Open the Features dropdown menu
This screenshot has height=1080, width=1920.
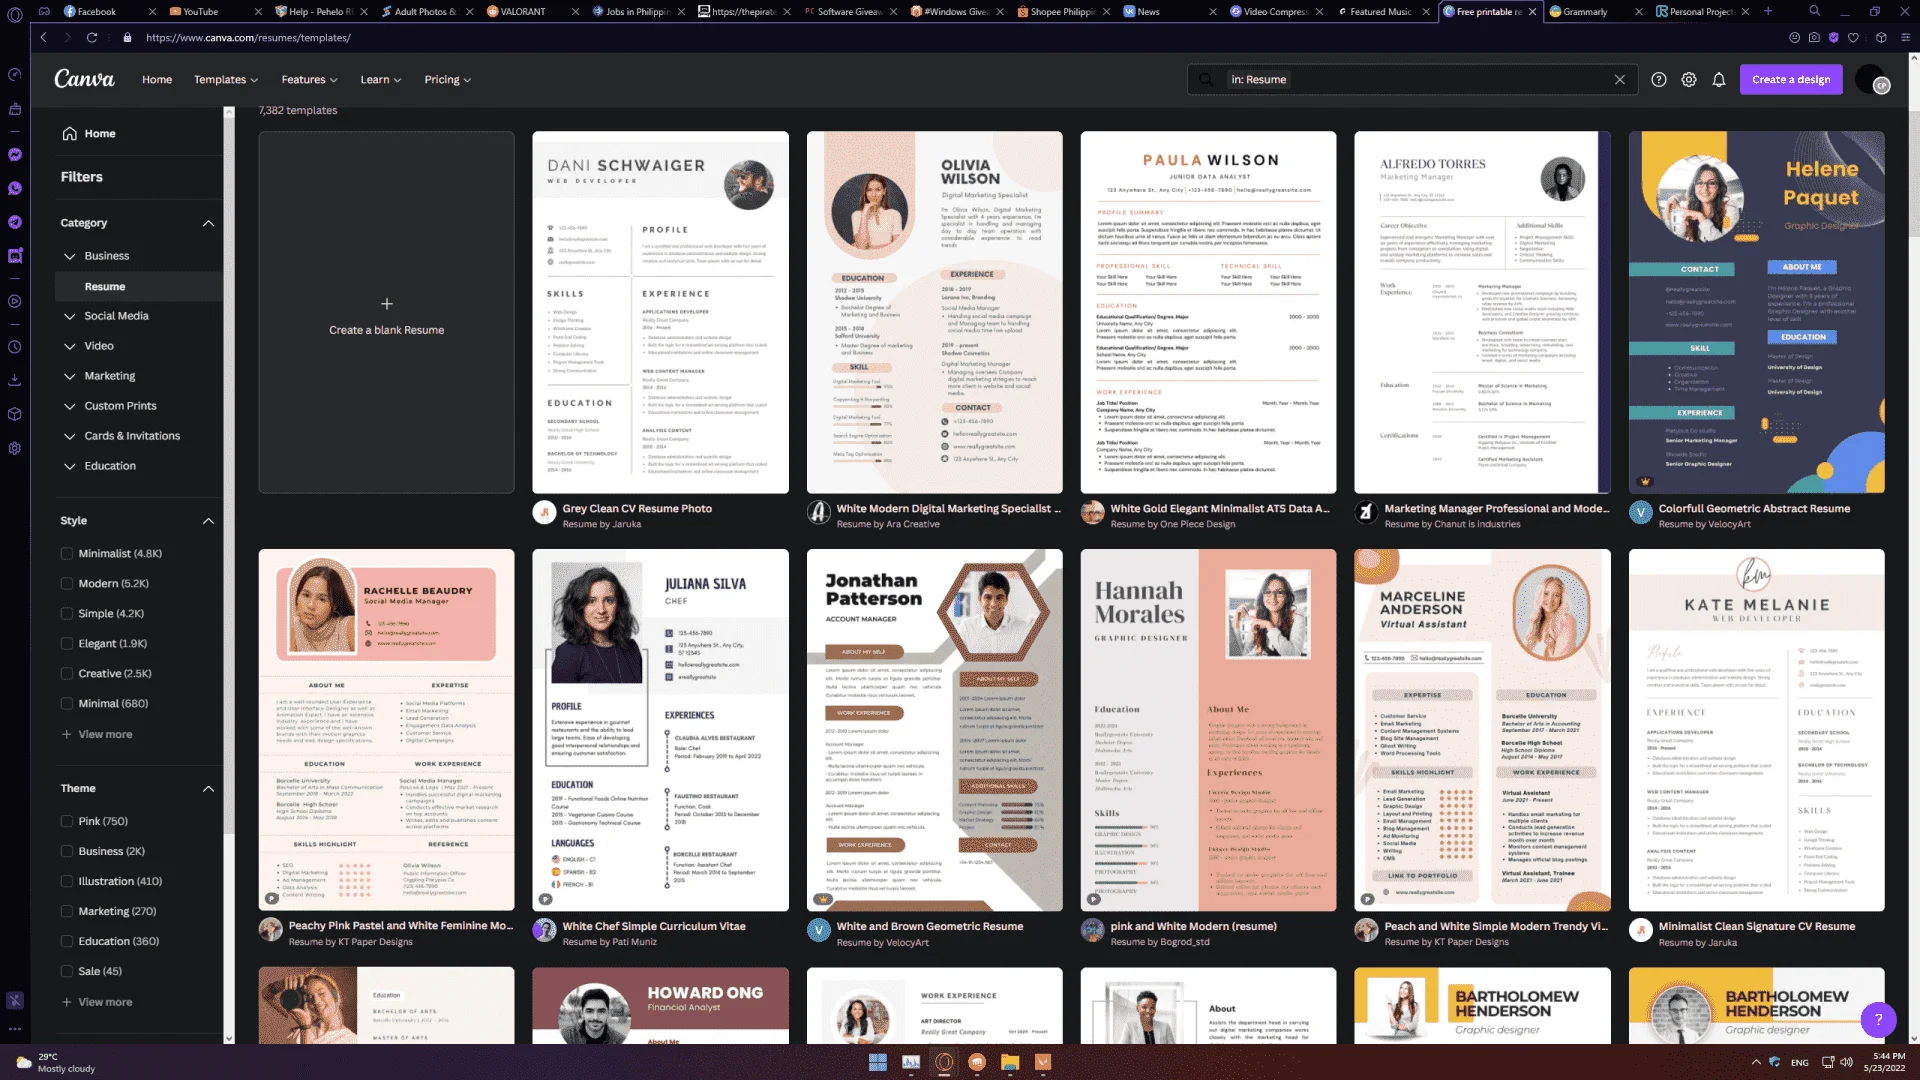pos(309,80)
